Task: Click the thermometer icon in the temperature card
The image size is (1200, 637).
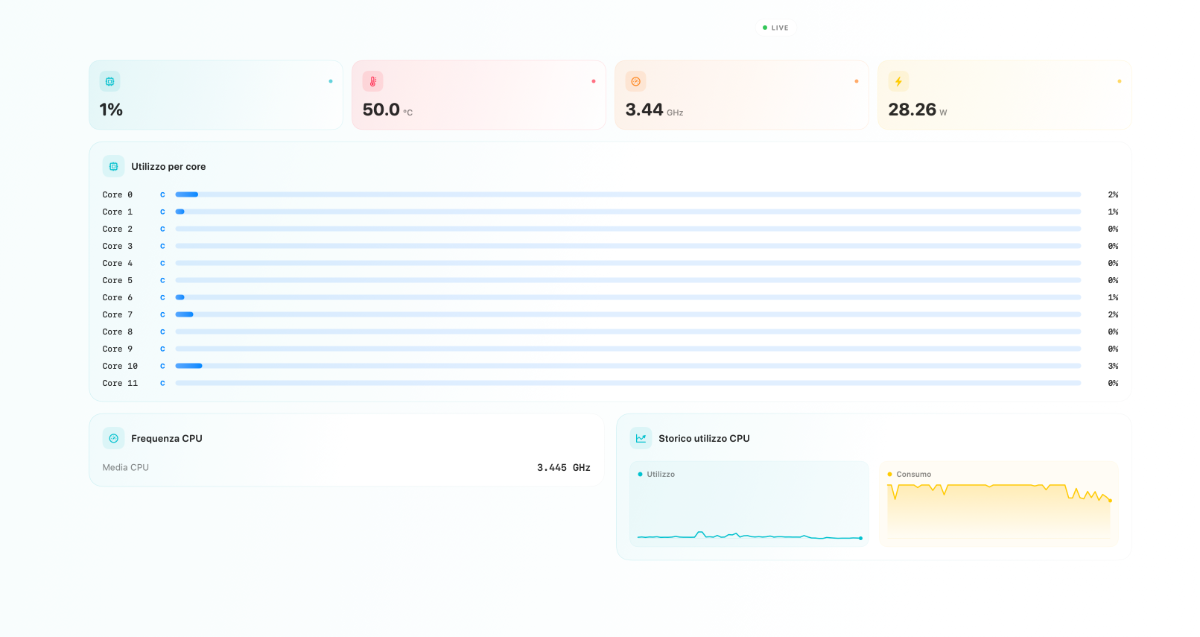Action: 373,81
